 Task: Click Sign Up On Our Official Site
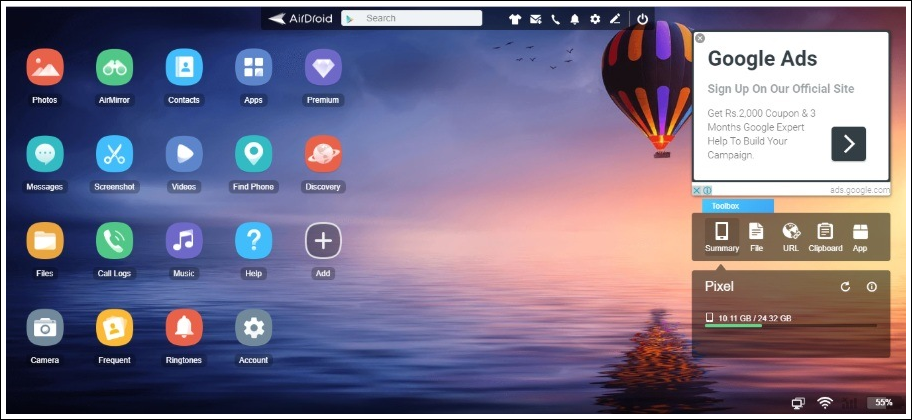pyautogui.click(x=781, y=89)
